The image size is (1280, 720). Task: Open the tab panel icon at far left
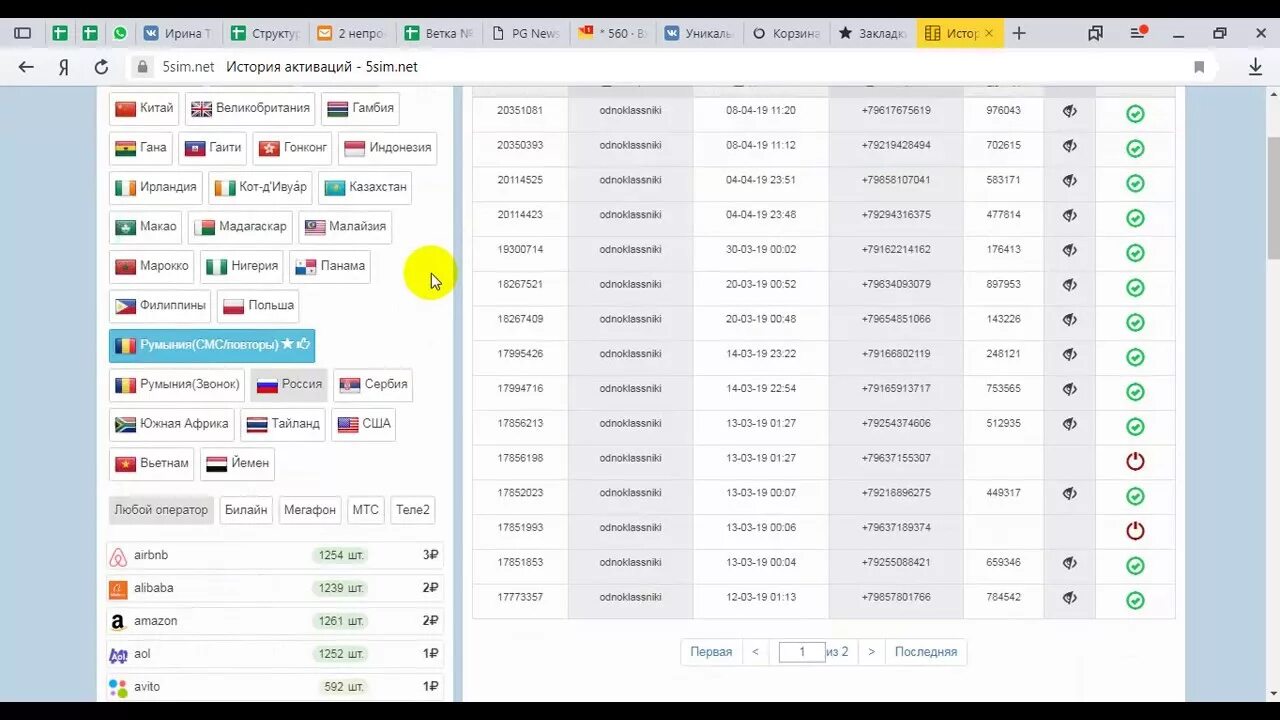(x=22, y=33)
